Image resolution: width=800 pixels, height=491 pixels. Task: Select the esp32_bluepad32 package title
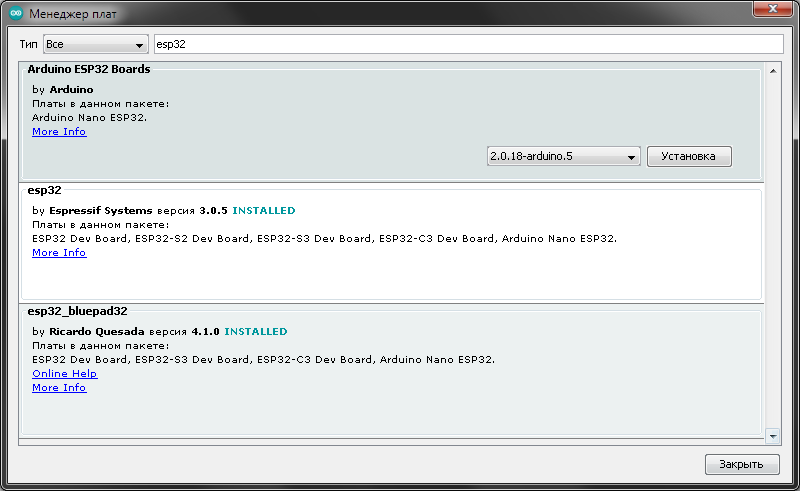tap(78, 311)
